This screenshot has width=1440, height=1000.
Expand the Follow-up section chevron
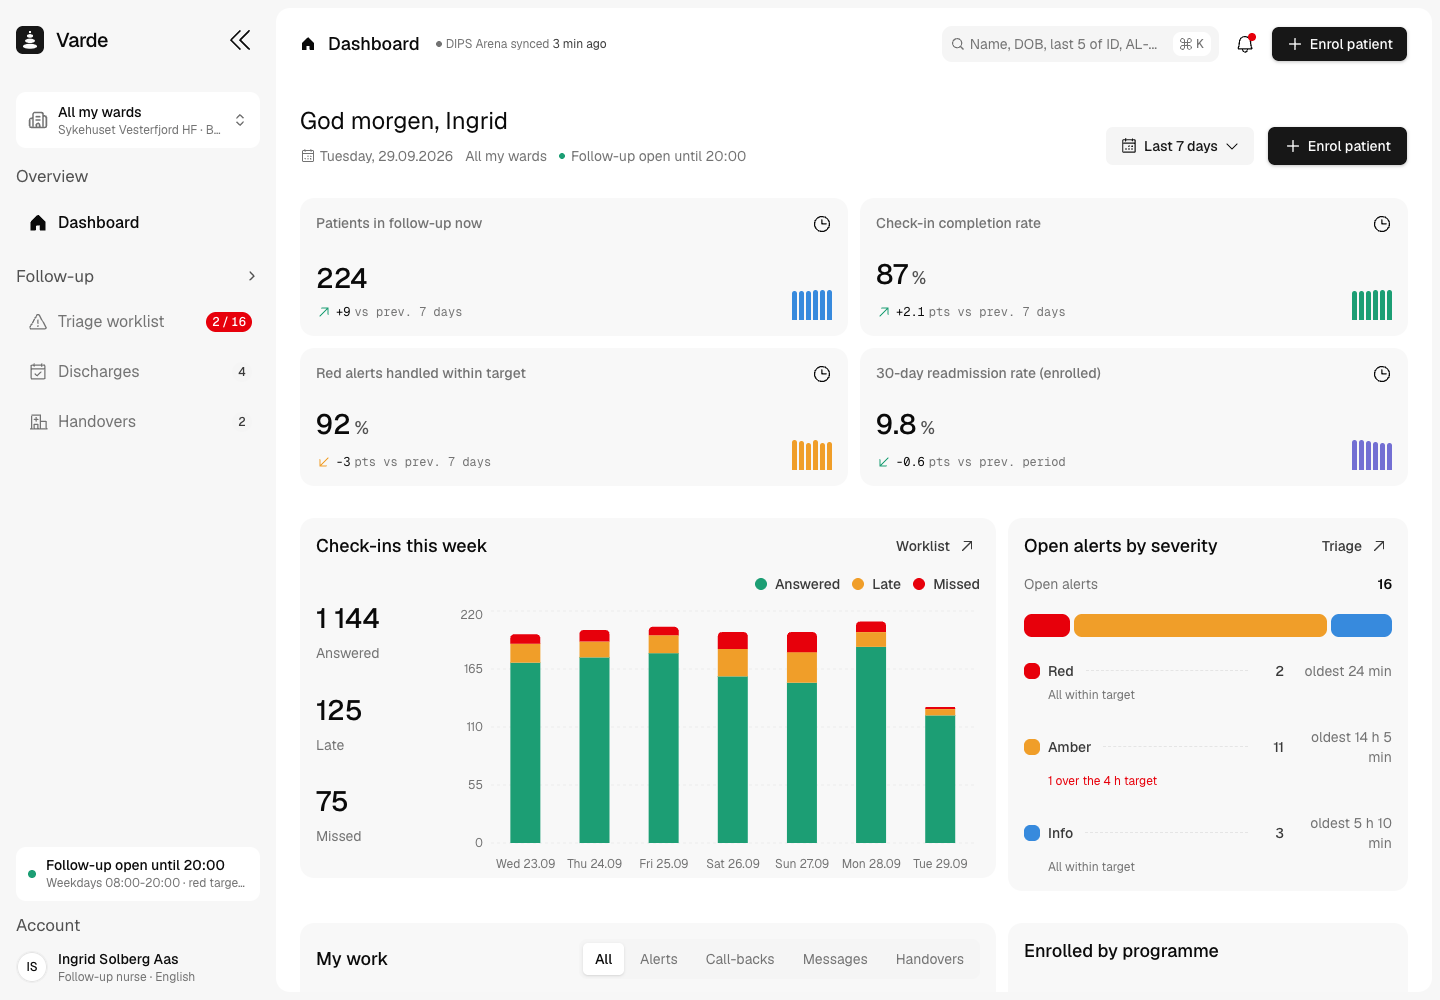252,276
